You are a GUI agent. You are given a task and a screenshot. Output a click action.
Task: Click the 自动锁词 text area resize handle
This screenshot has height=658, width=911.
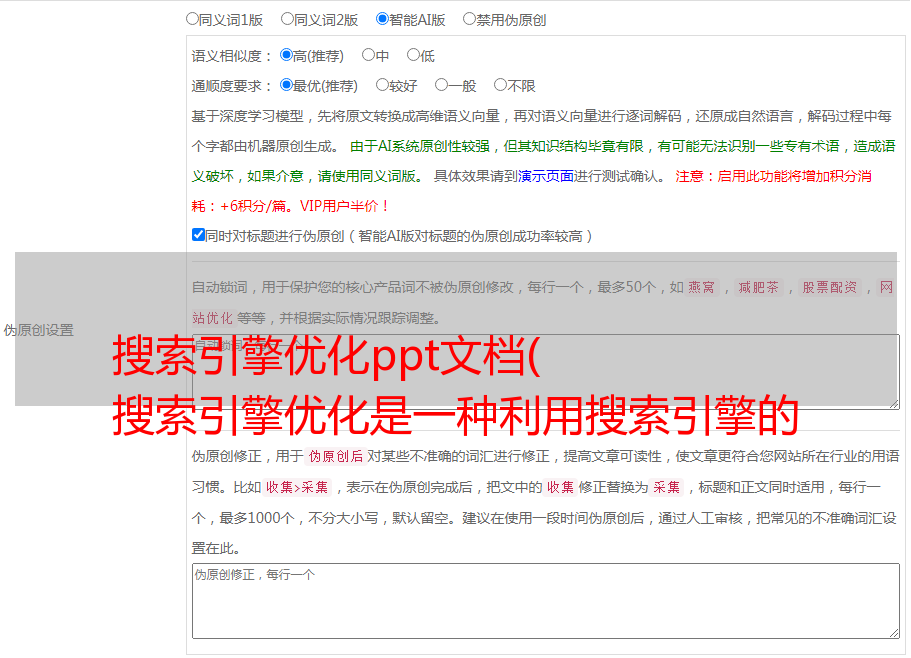click(893, 402)
